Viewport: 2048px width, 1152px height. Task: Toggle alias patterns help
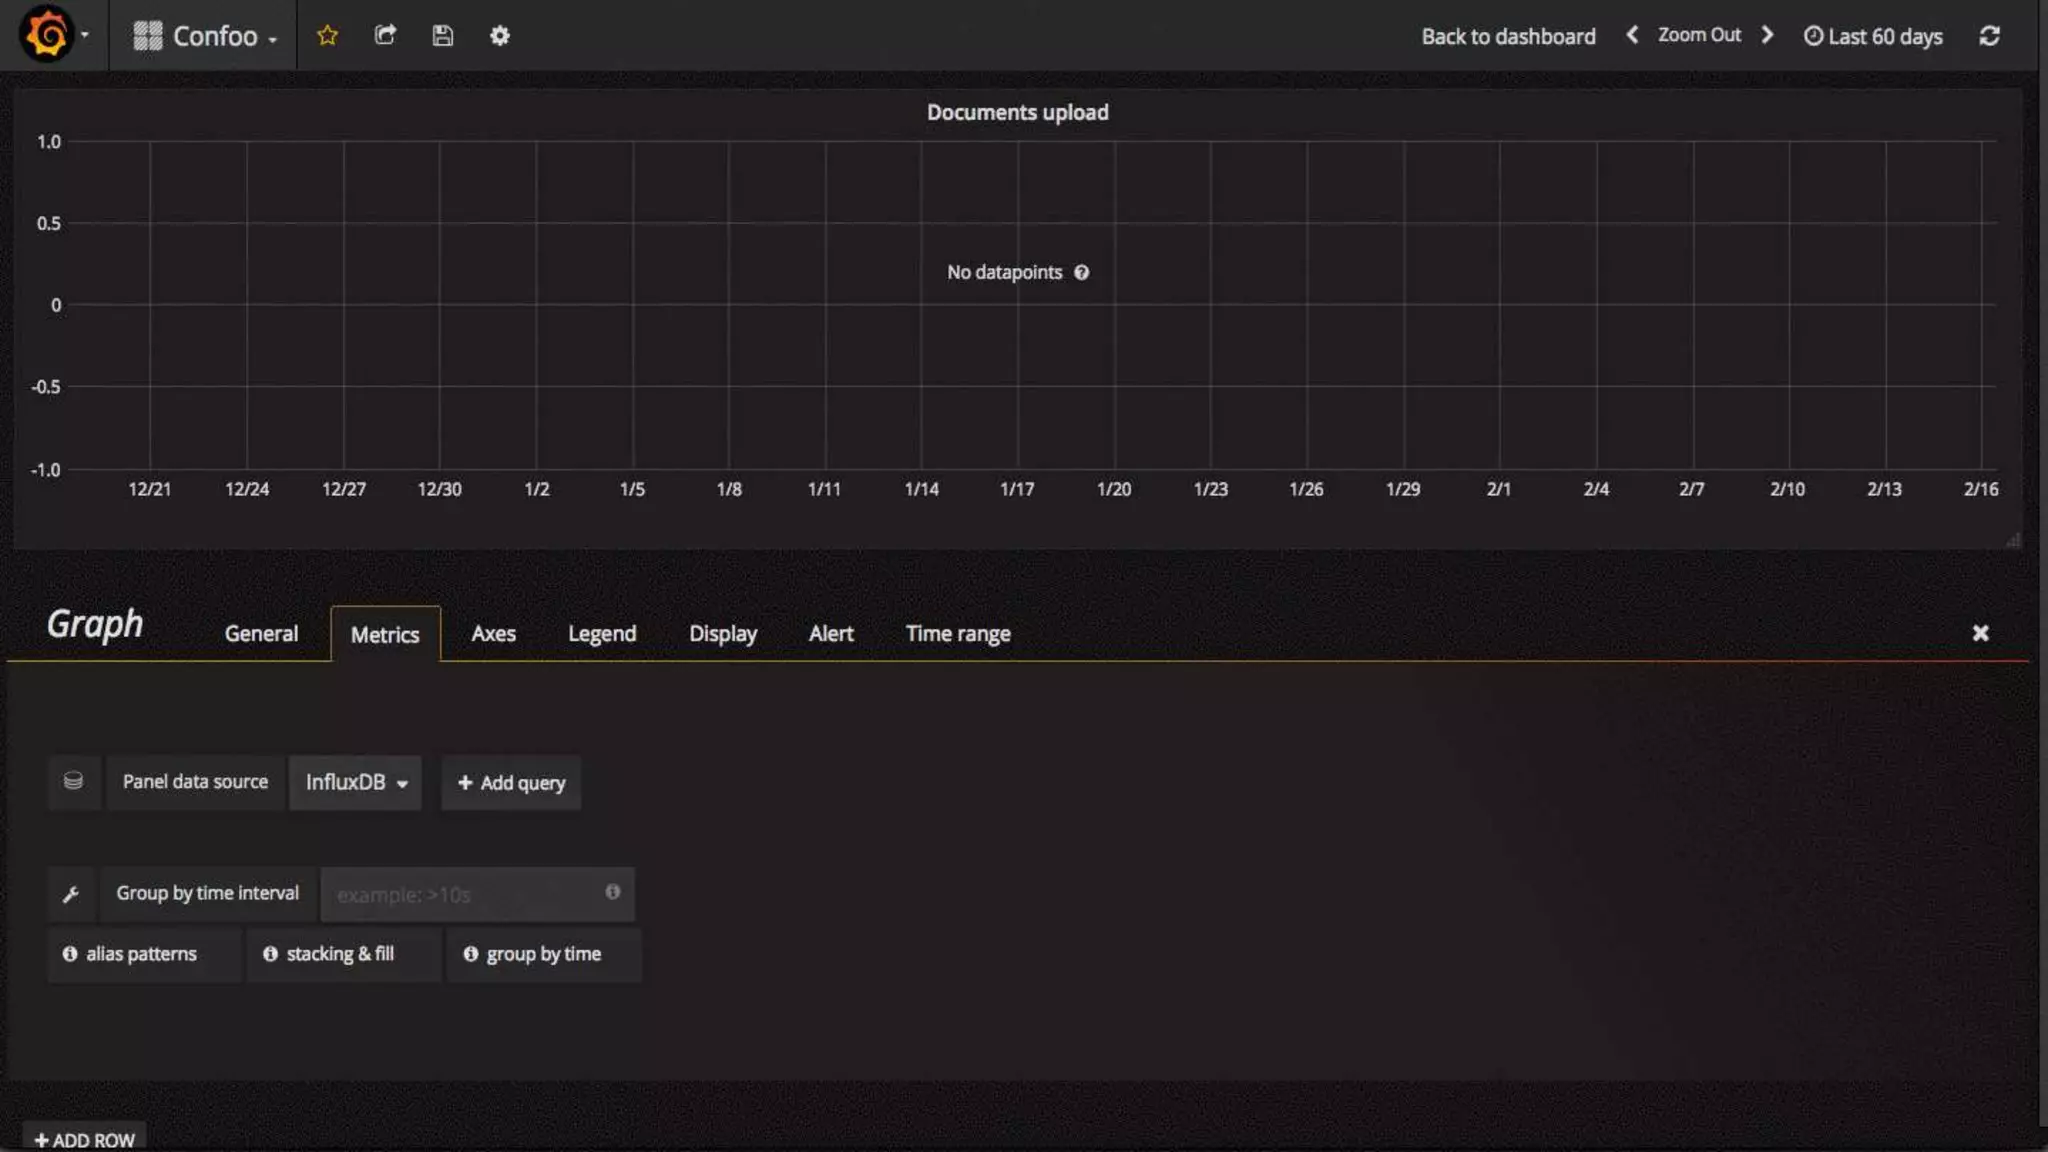pos(131,954)
